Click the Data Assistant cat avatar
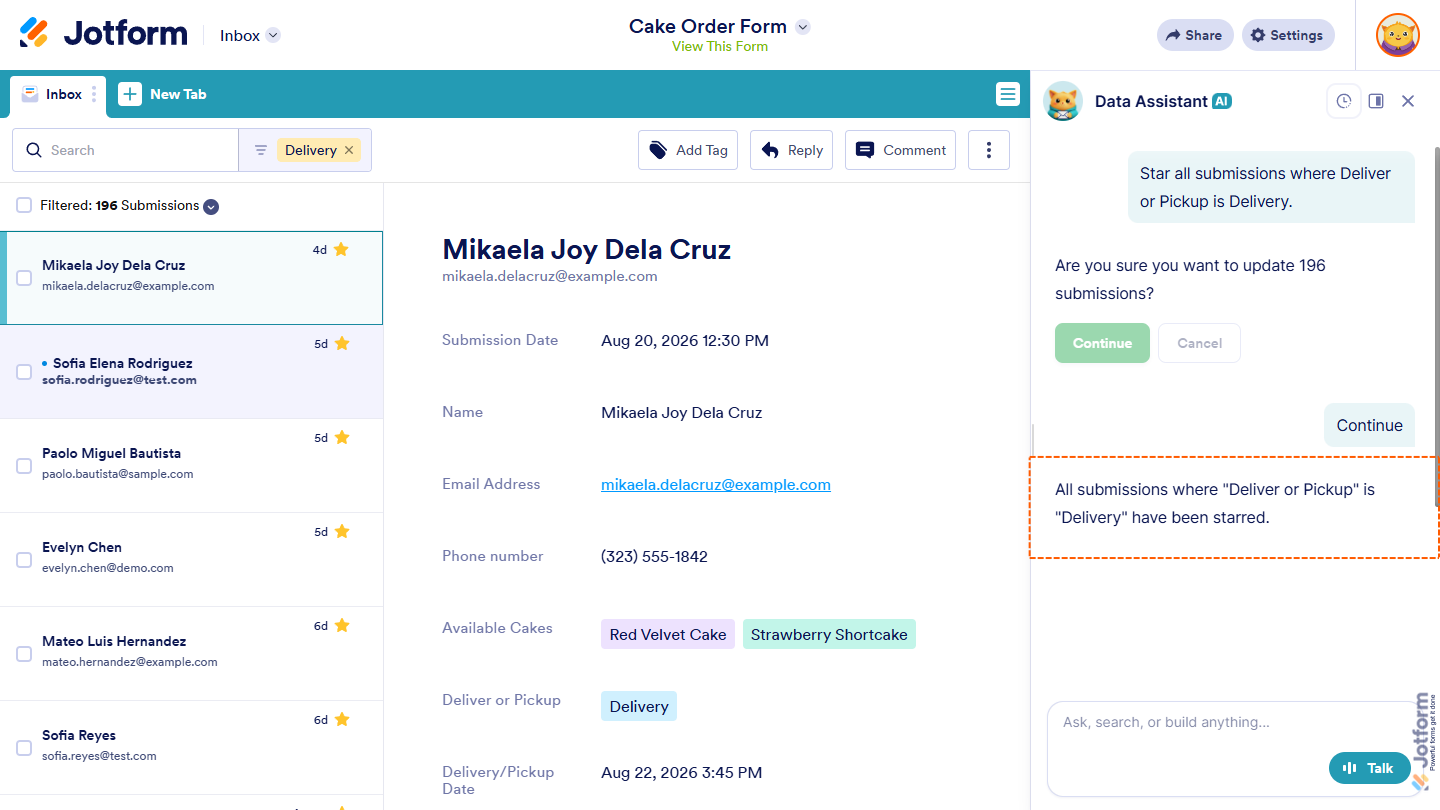Viewport: 1440px width, 810px height. (x=1063, y=101)
